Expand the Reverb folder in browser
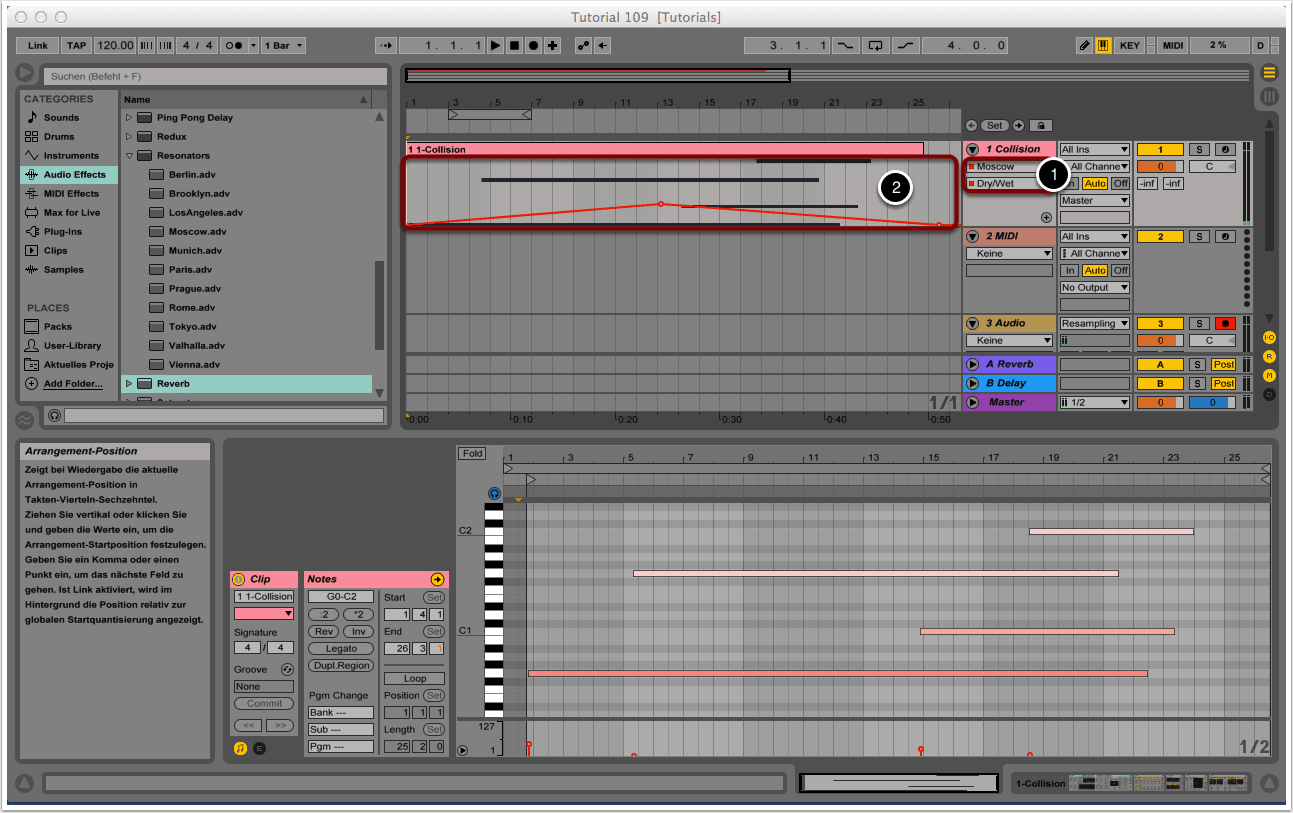1293x813 pixels. tap(128, 384)
